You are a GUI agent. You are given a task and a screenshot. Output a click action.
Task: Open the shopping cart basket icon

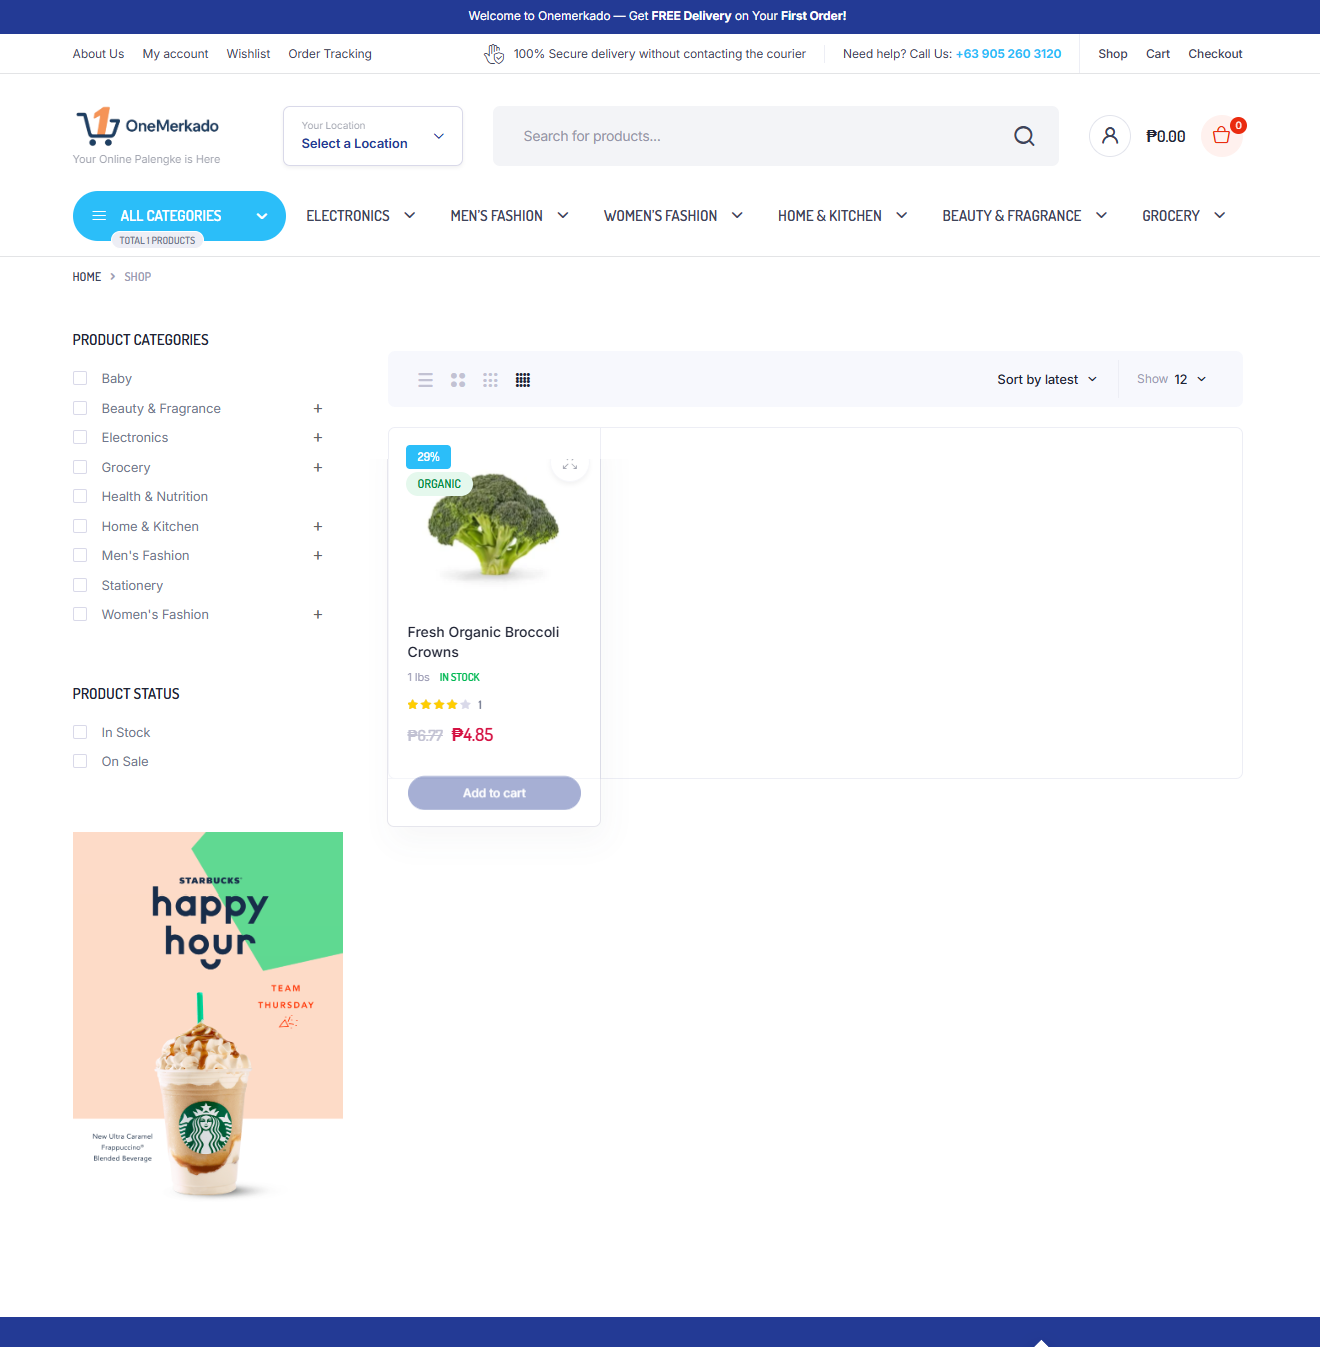pyautogui.click(x=1221, y=136)
